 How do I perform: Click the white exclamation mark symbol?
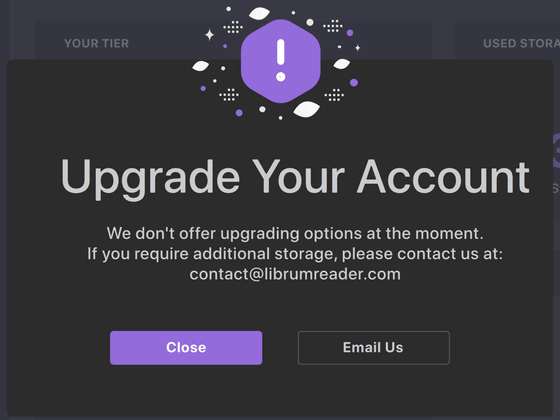(x=281, y=60)
